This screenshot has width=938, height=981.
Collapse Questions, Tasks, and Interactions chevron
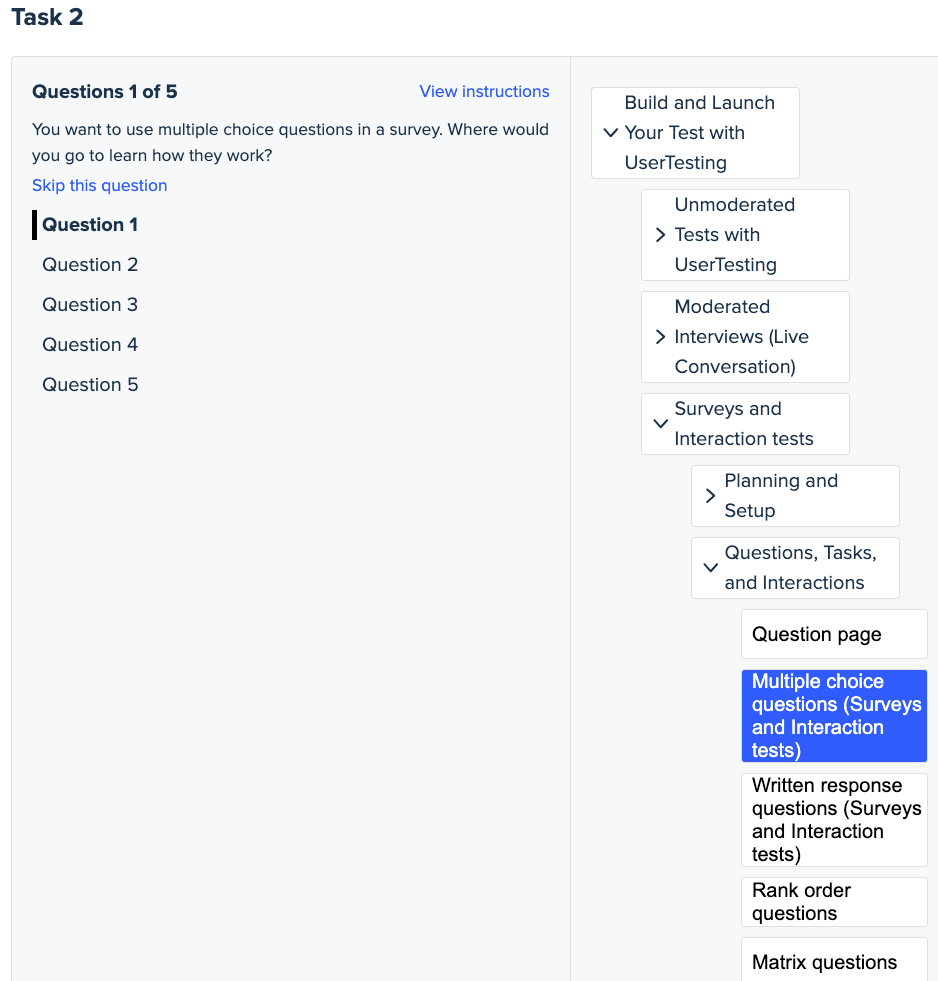point(710,568)
